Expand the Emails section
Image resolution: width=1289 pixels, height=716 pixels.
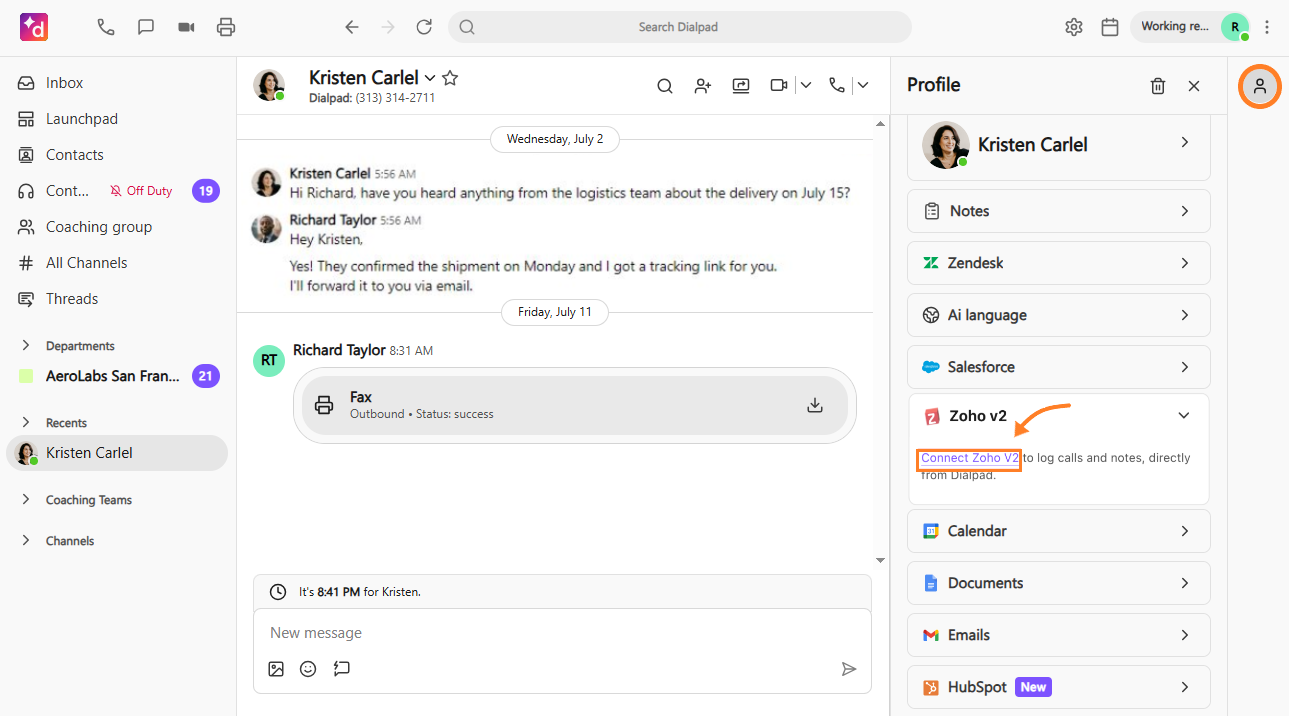(1059, 635)
